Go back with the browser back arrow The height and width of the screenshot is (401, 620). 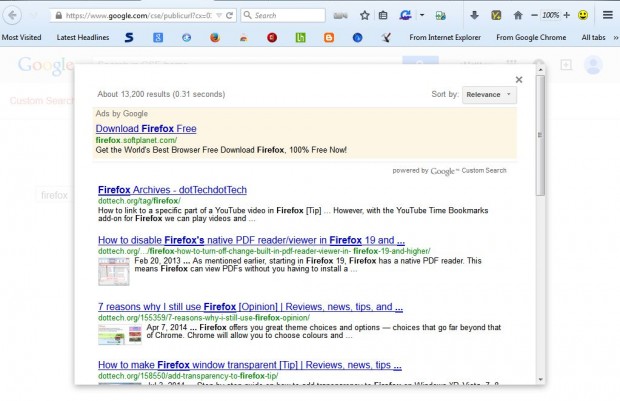pyautogui.click(x=12, y=15)
